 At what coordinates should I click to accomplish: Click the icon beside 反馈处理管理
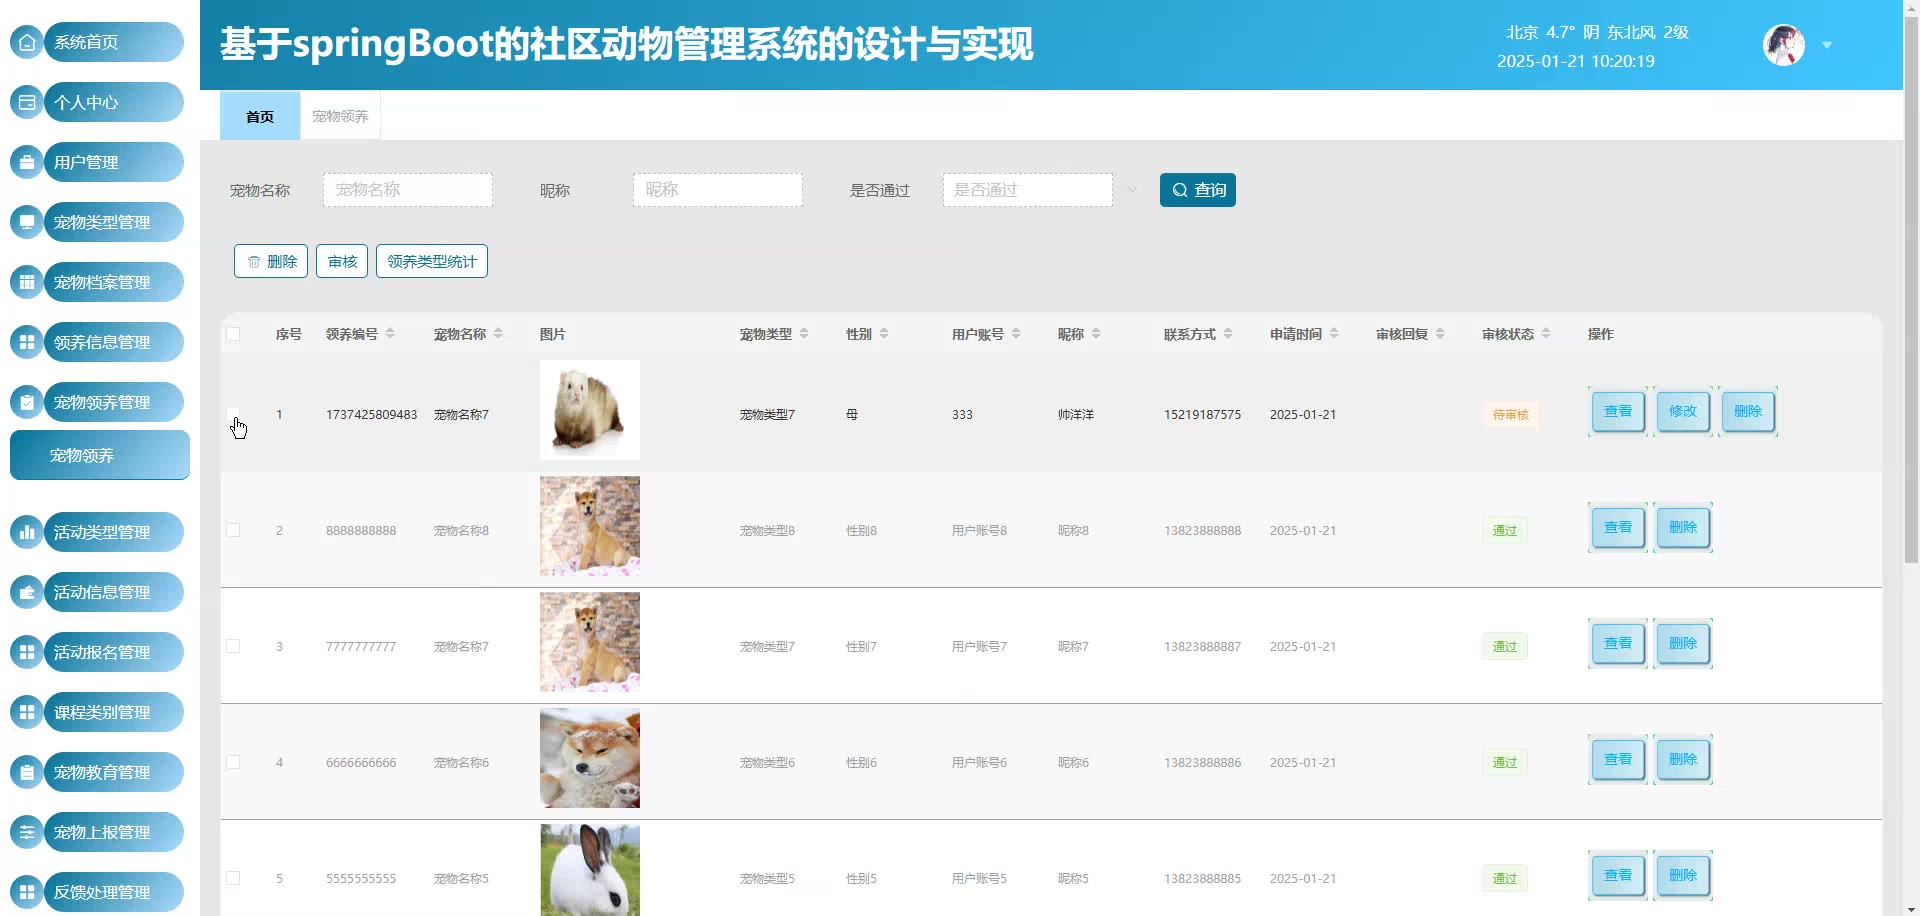pyautogui.click(x=27, y=892)
